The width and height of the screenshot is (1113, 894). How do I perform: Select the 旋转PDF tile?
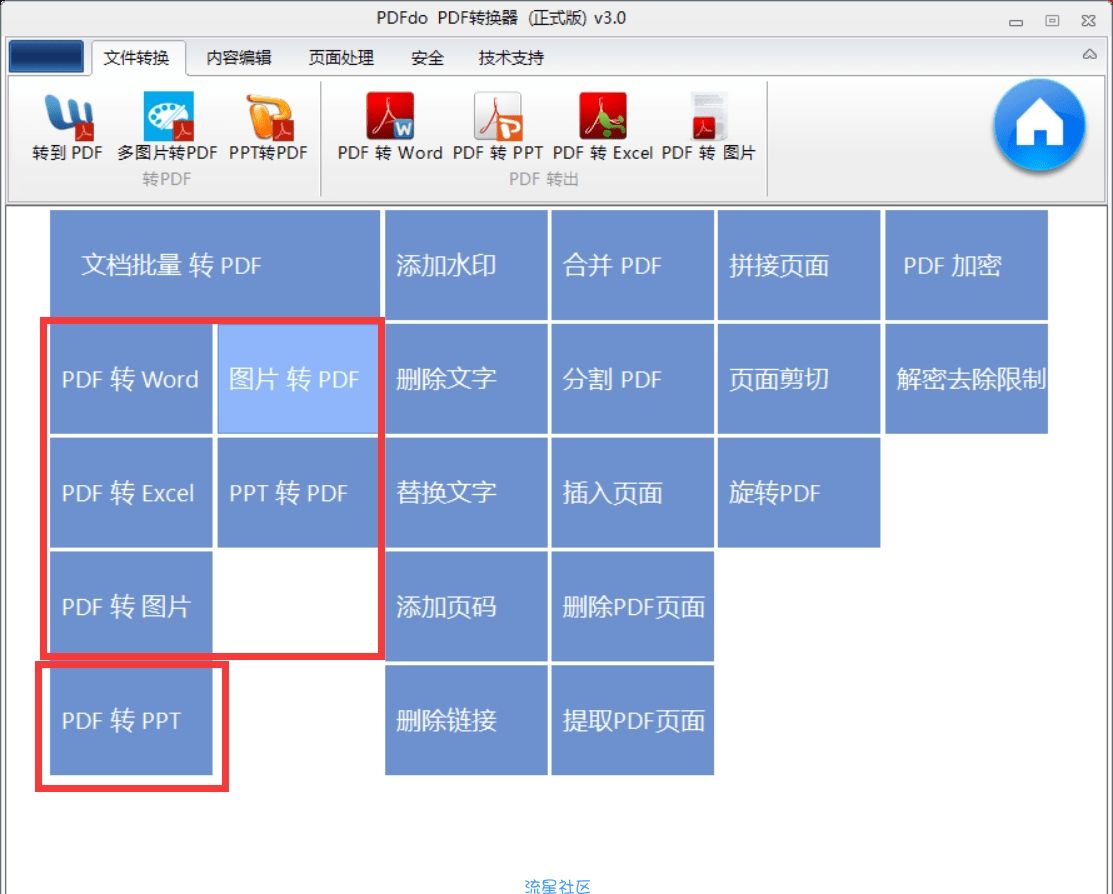tap(799, 492)
